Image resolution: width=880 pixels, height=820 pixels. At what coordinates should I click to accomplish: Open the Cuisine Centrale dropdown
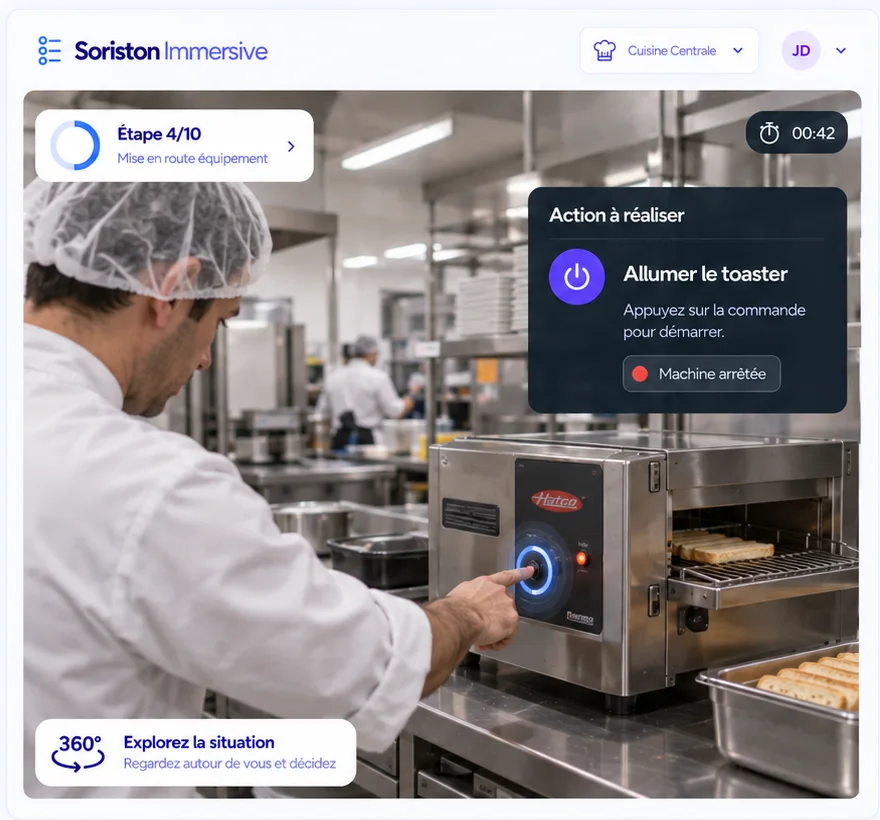pyautogui.click(x=669, y=51)
